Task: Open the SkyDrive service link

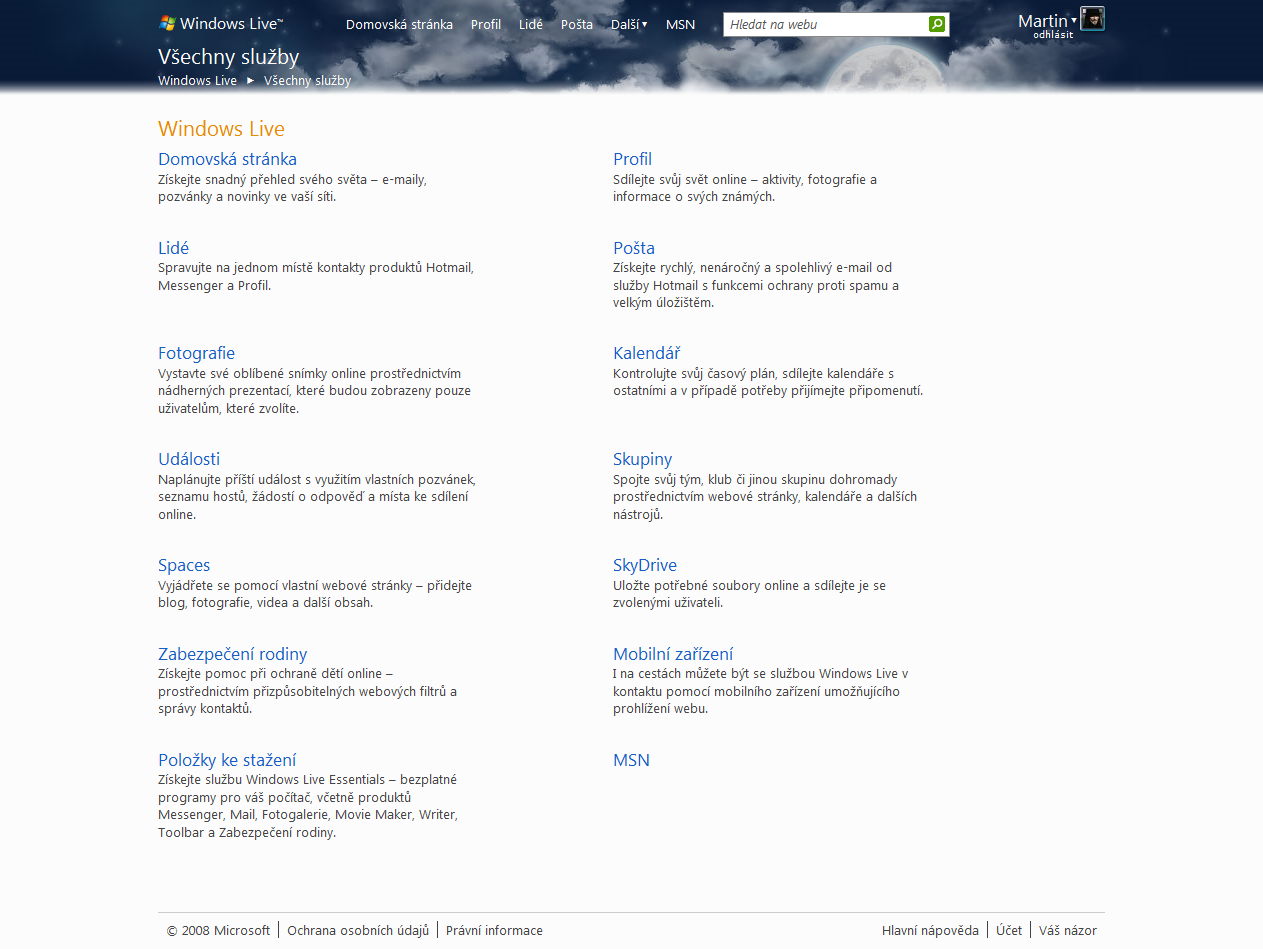Action: [645, 565]
